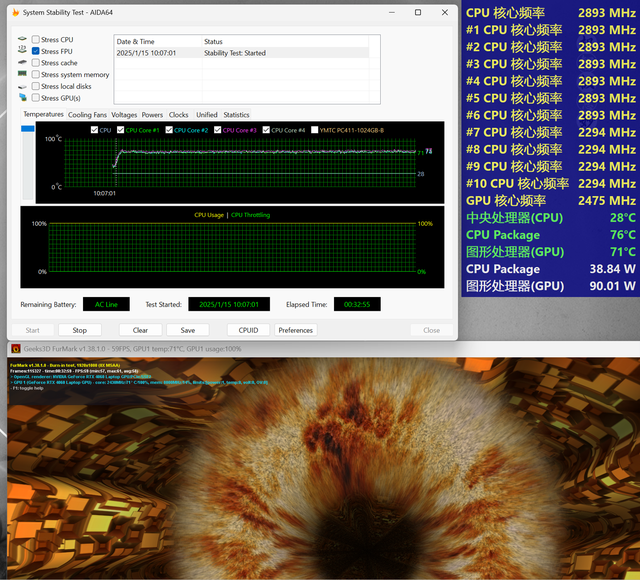Screen dimensions: 640x580
Task: Click the Stress CPU chip icon
Action: point(22,39)
